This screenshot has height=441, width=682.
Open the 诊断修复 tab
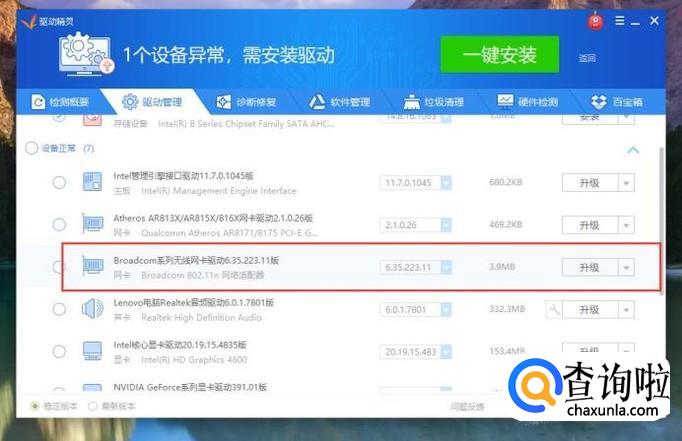(246, 102)
